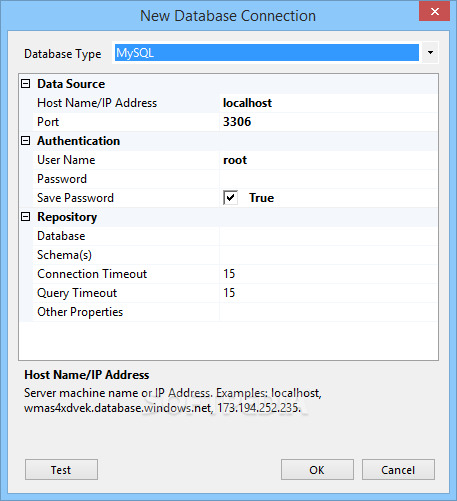Click the empty Schema(s) value field

click(x=328, y=255)
